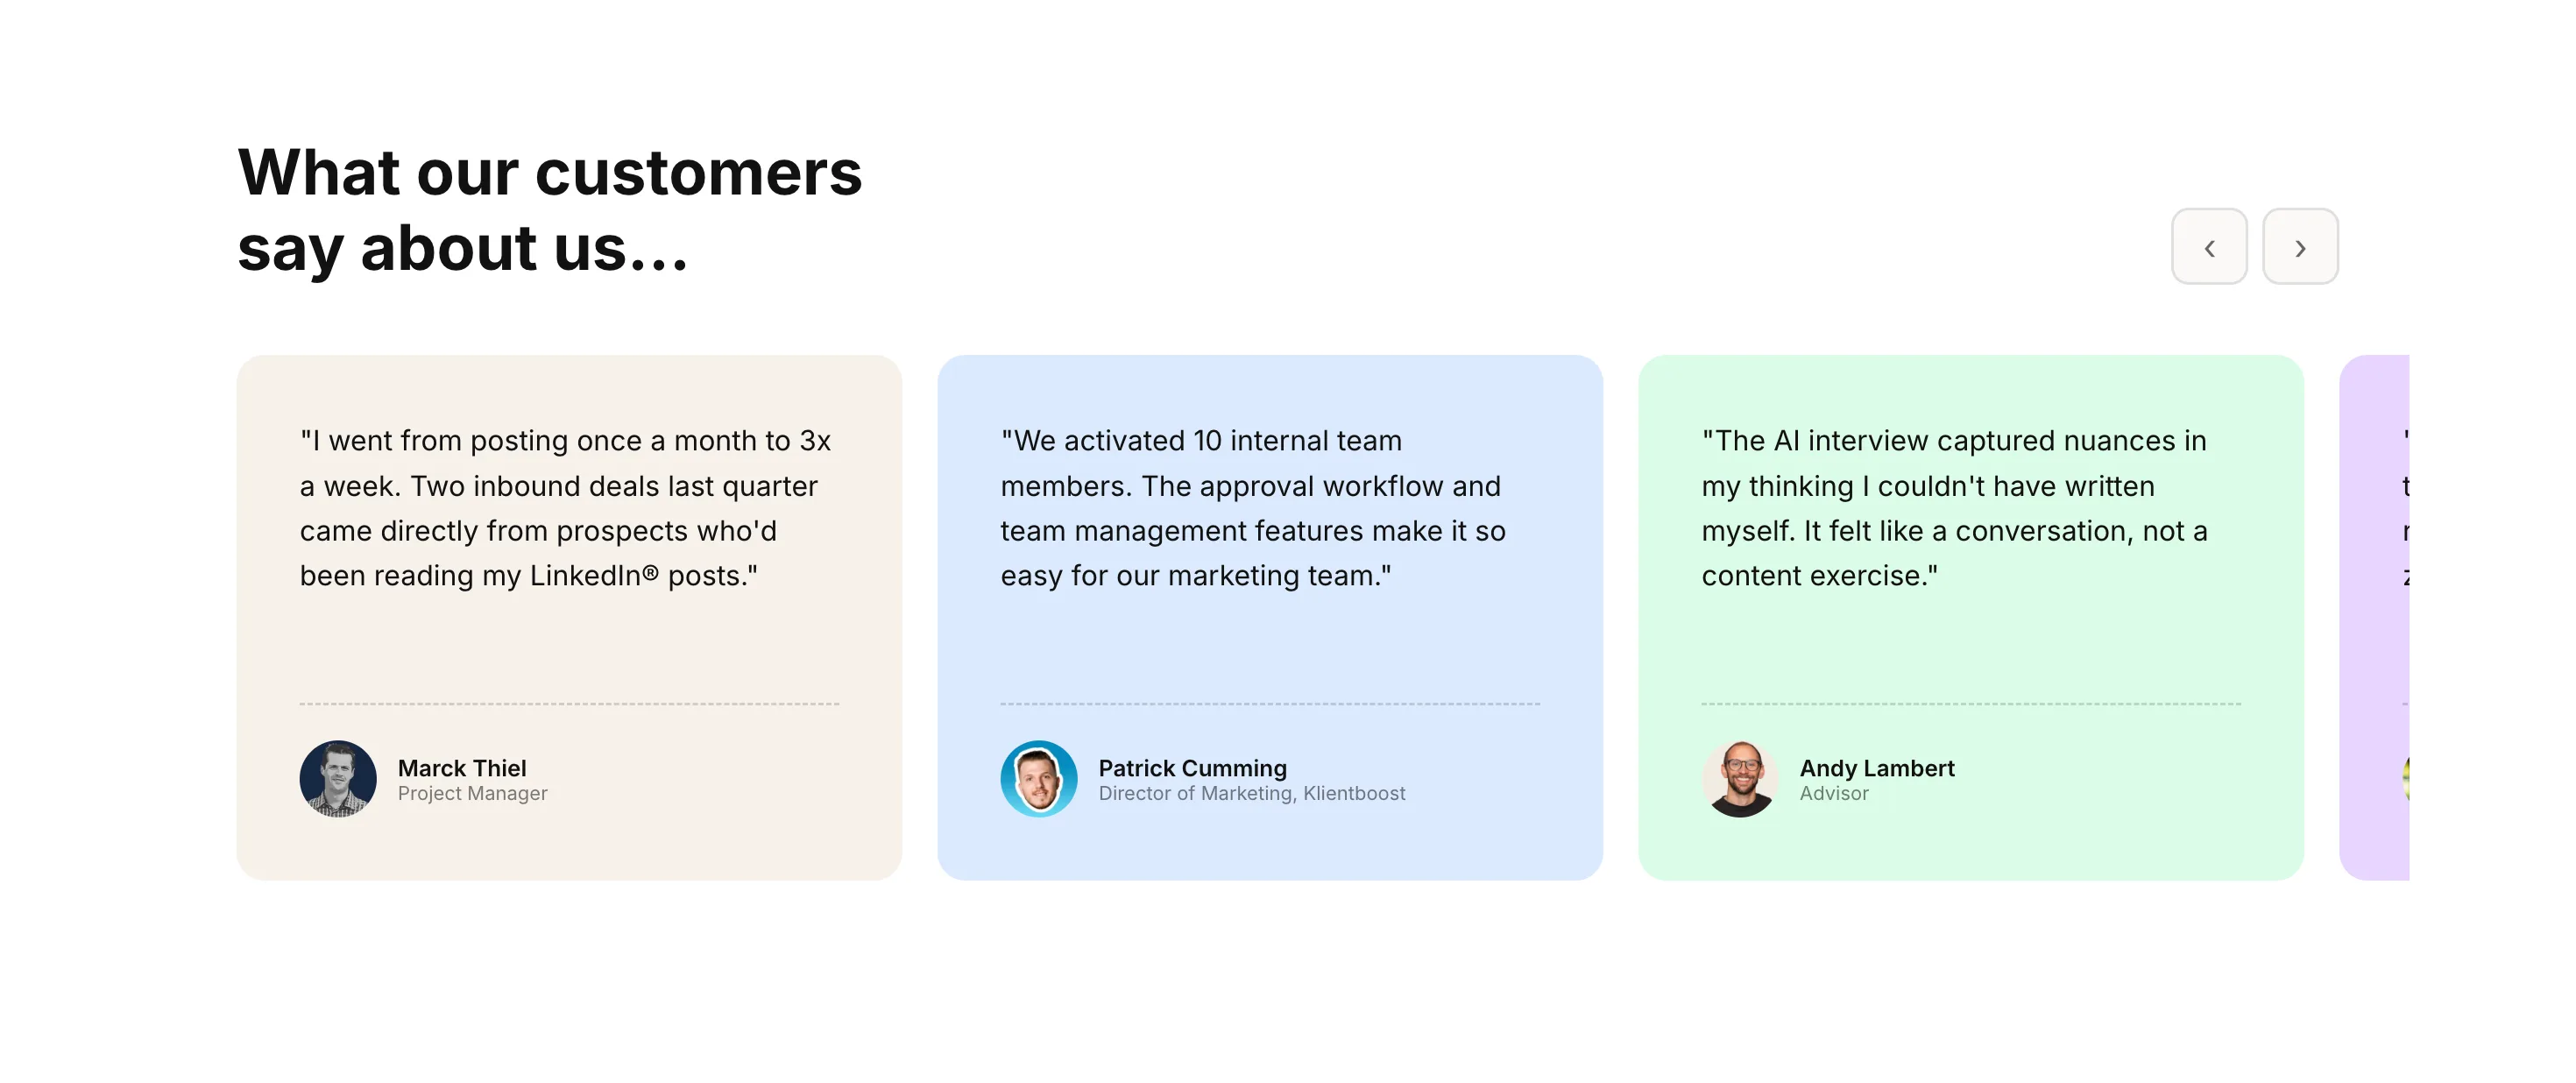Open the green testimonial about AI interview

click(x=1970, y=617)
